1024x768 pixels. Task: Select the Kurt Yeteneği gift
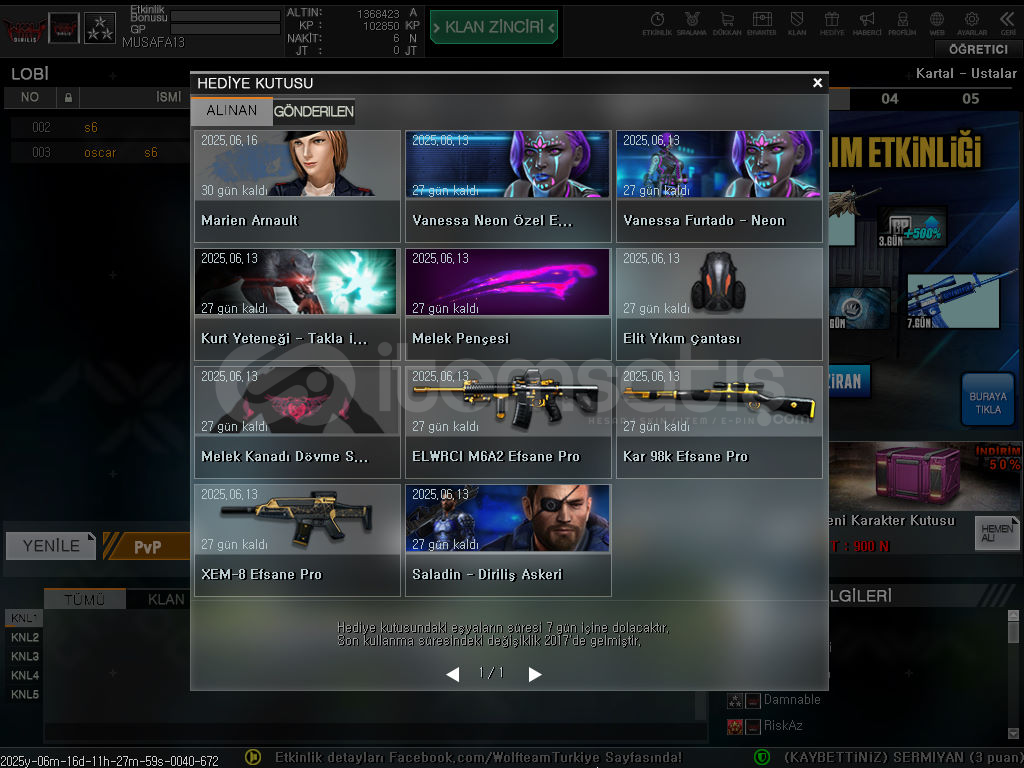click(297, 304)
